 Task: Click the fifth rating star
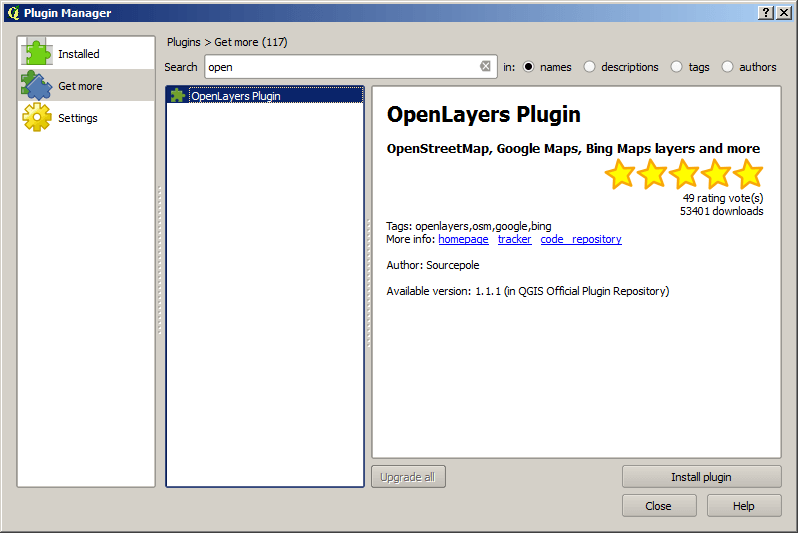coord(748,174)
